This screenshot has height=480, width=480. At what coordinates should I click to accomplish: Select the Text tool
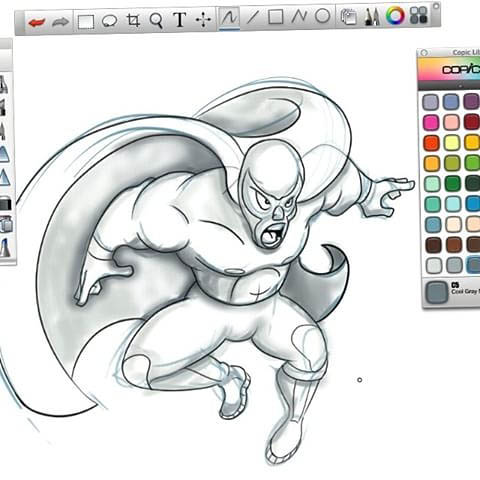click(180, 20)
